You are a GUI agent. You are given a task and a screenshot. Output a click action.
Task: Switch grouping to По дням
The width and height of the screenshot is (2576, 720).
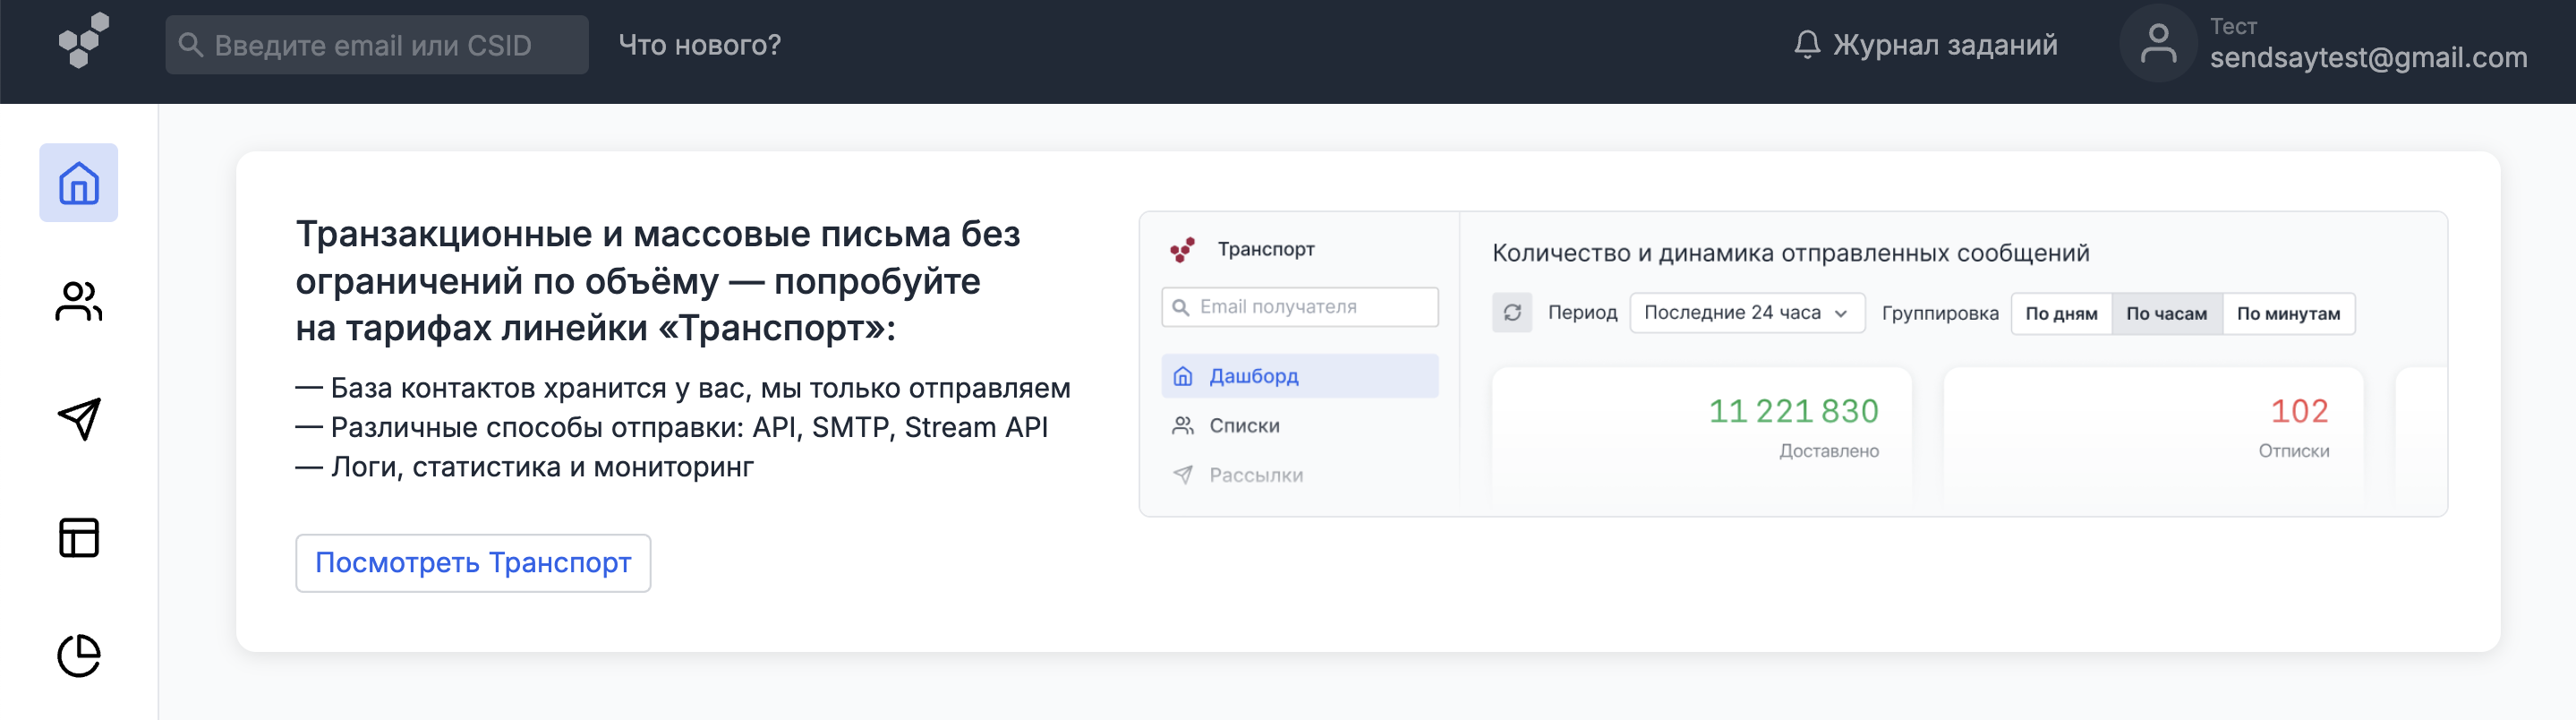pyautogui.click(x=2060, y=313)
